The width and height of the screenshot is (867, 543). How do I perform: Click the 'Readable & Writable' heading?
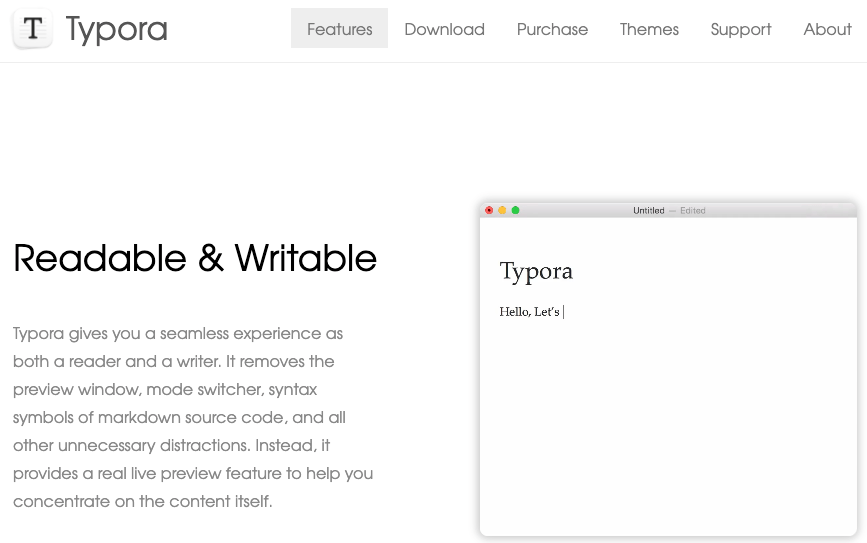tap(195, 258)
